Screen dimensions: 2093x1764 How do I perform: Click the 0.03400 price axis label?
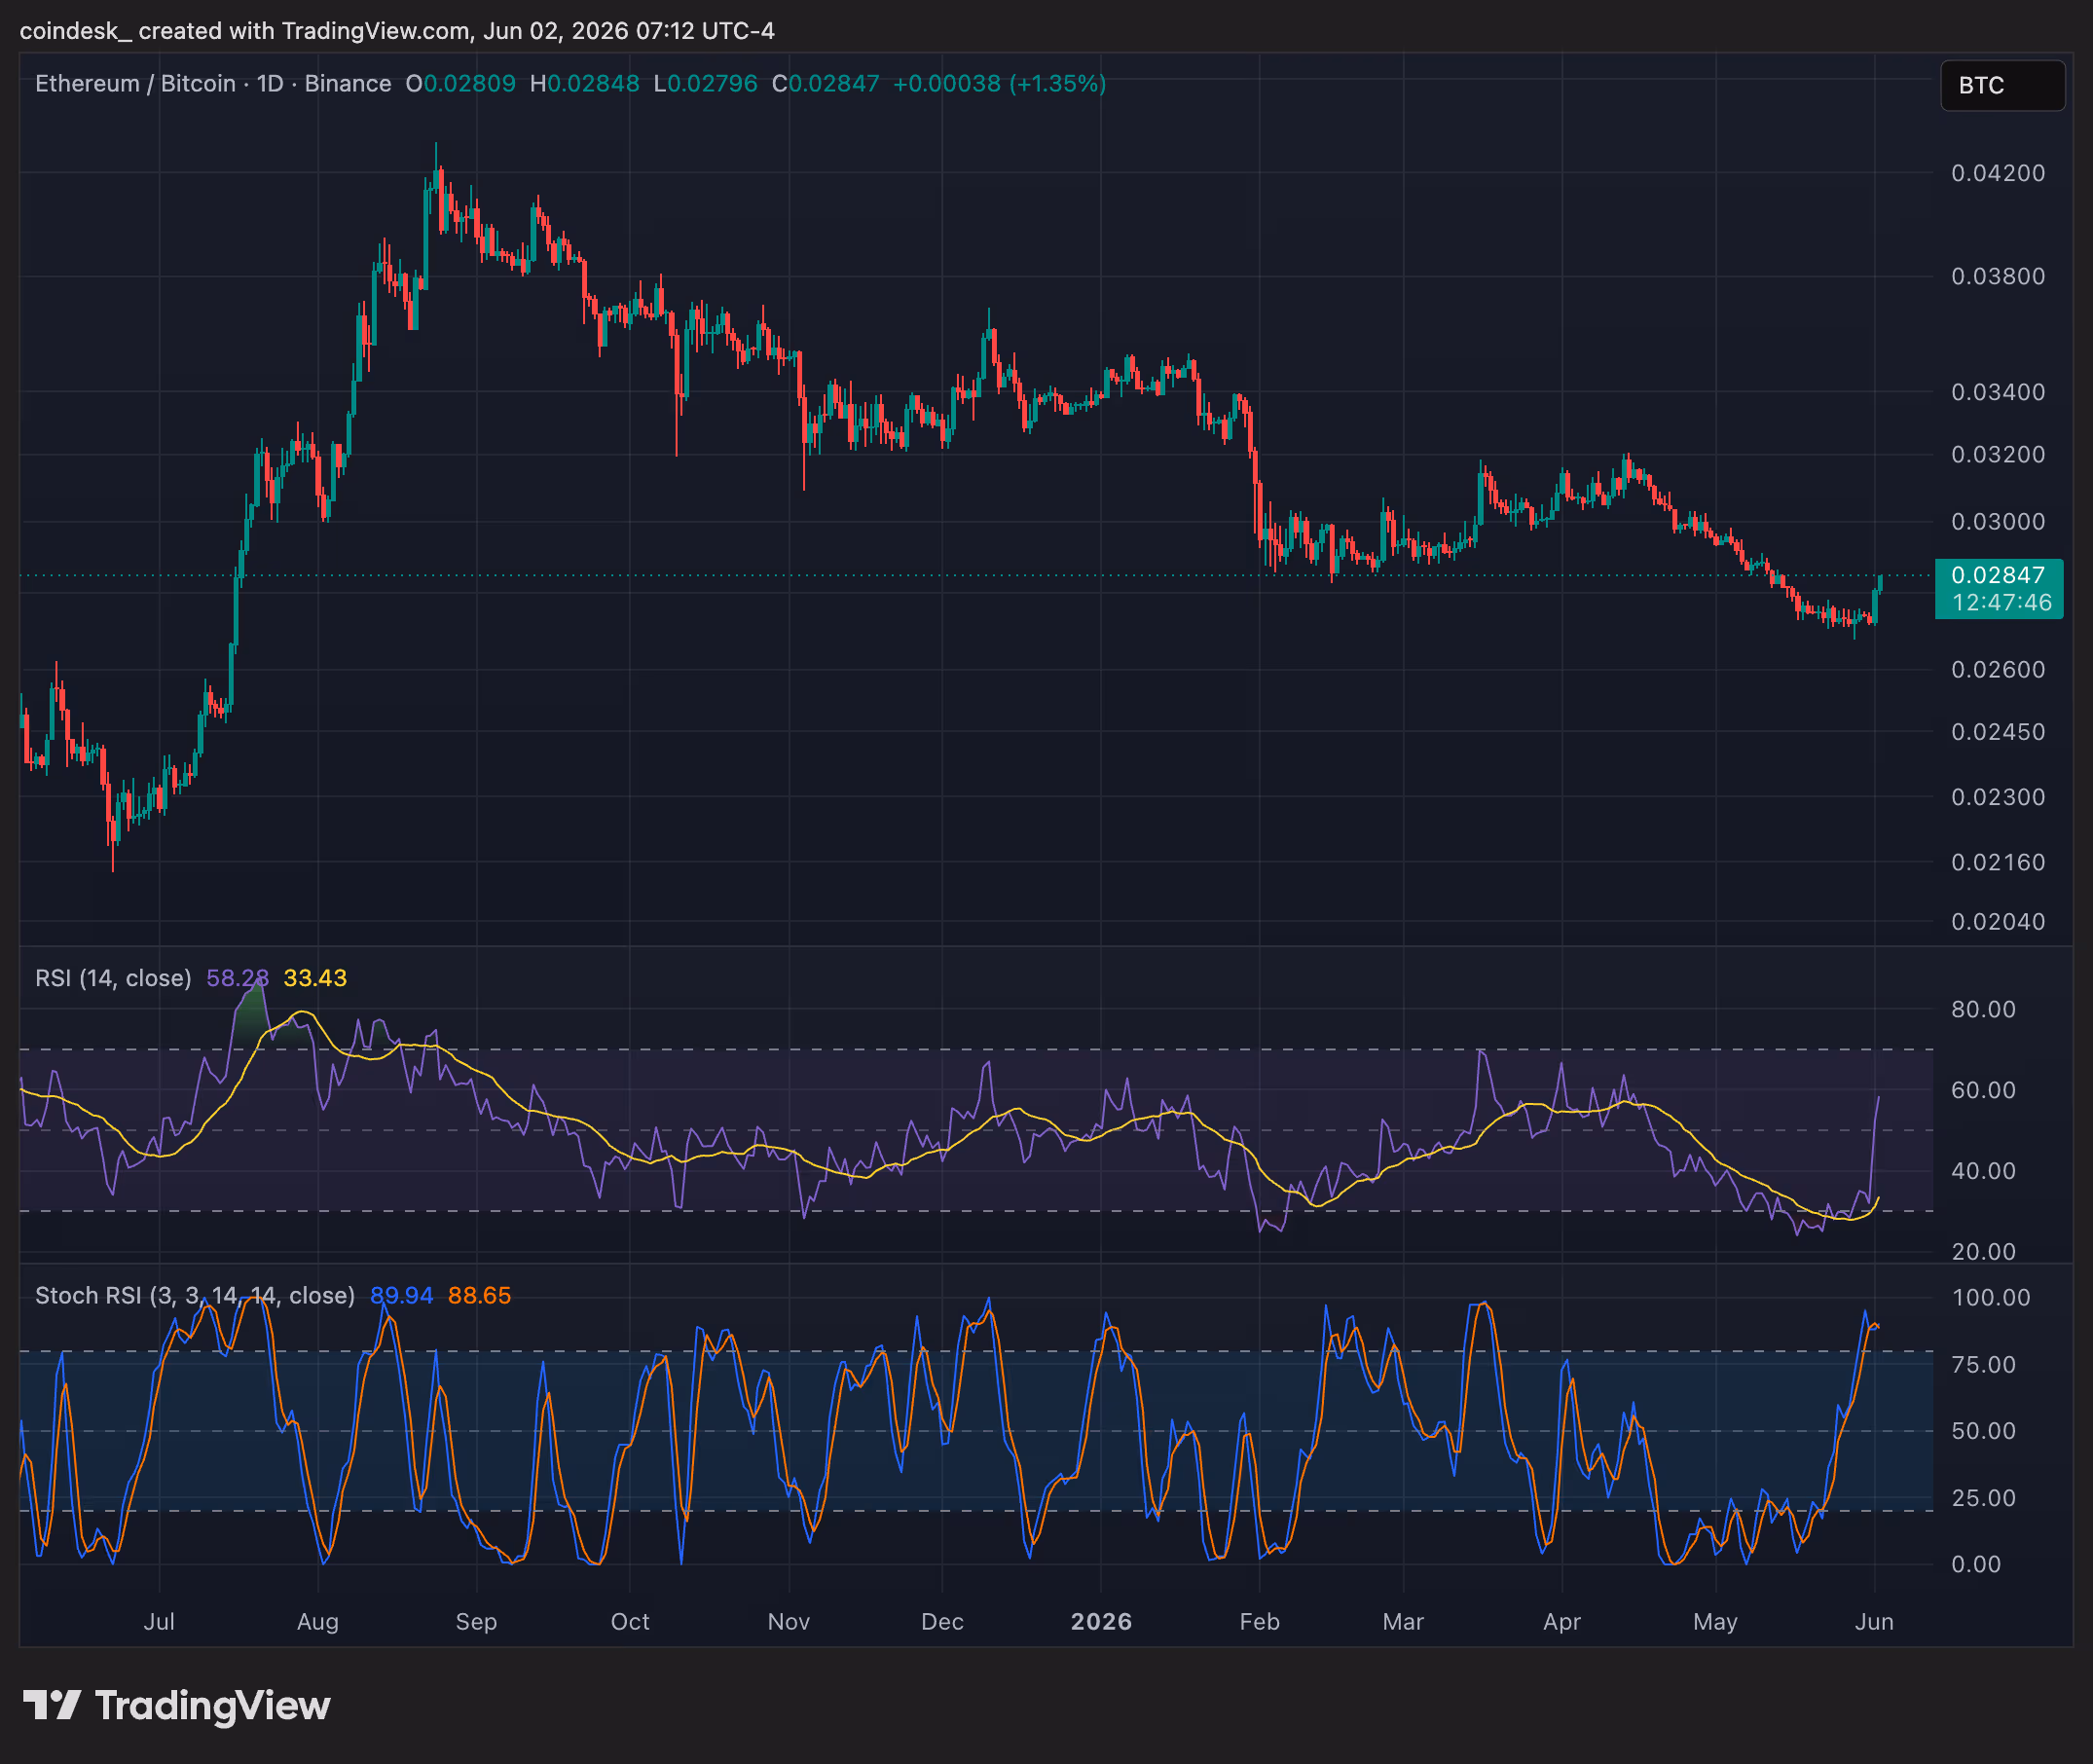point(1998,392)
